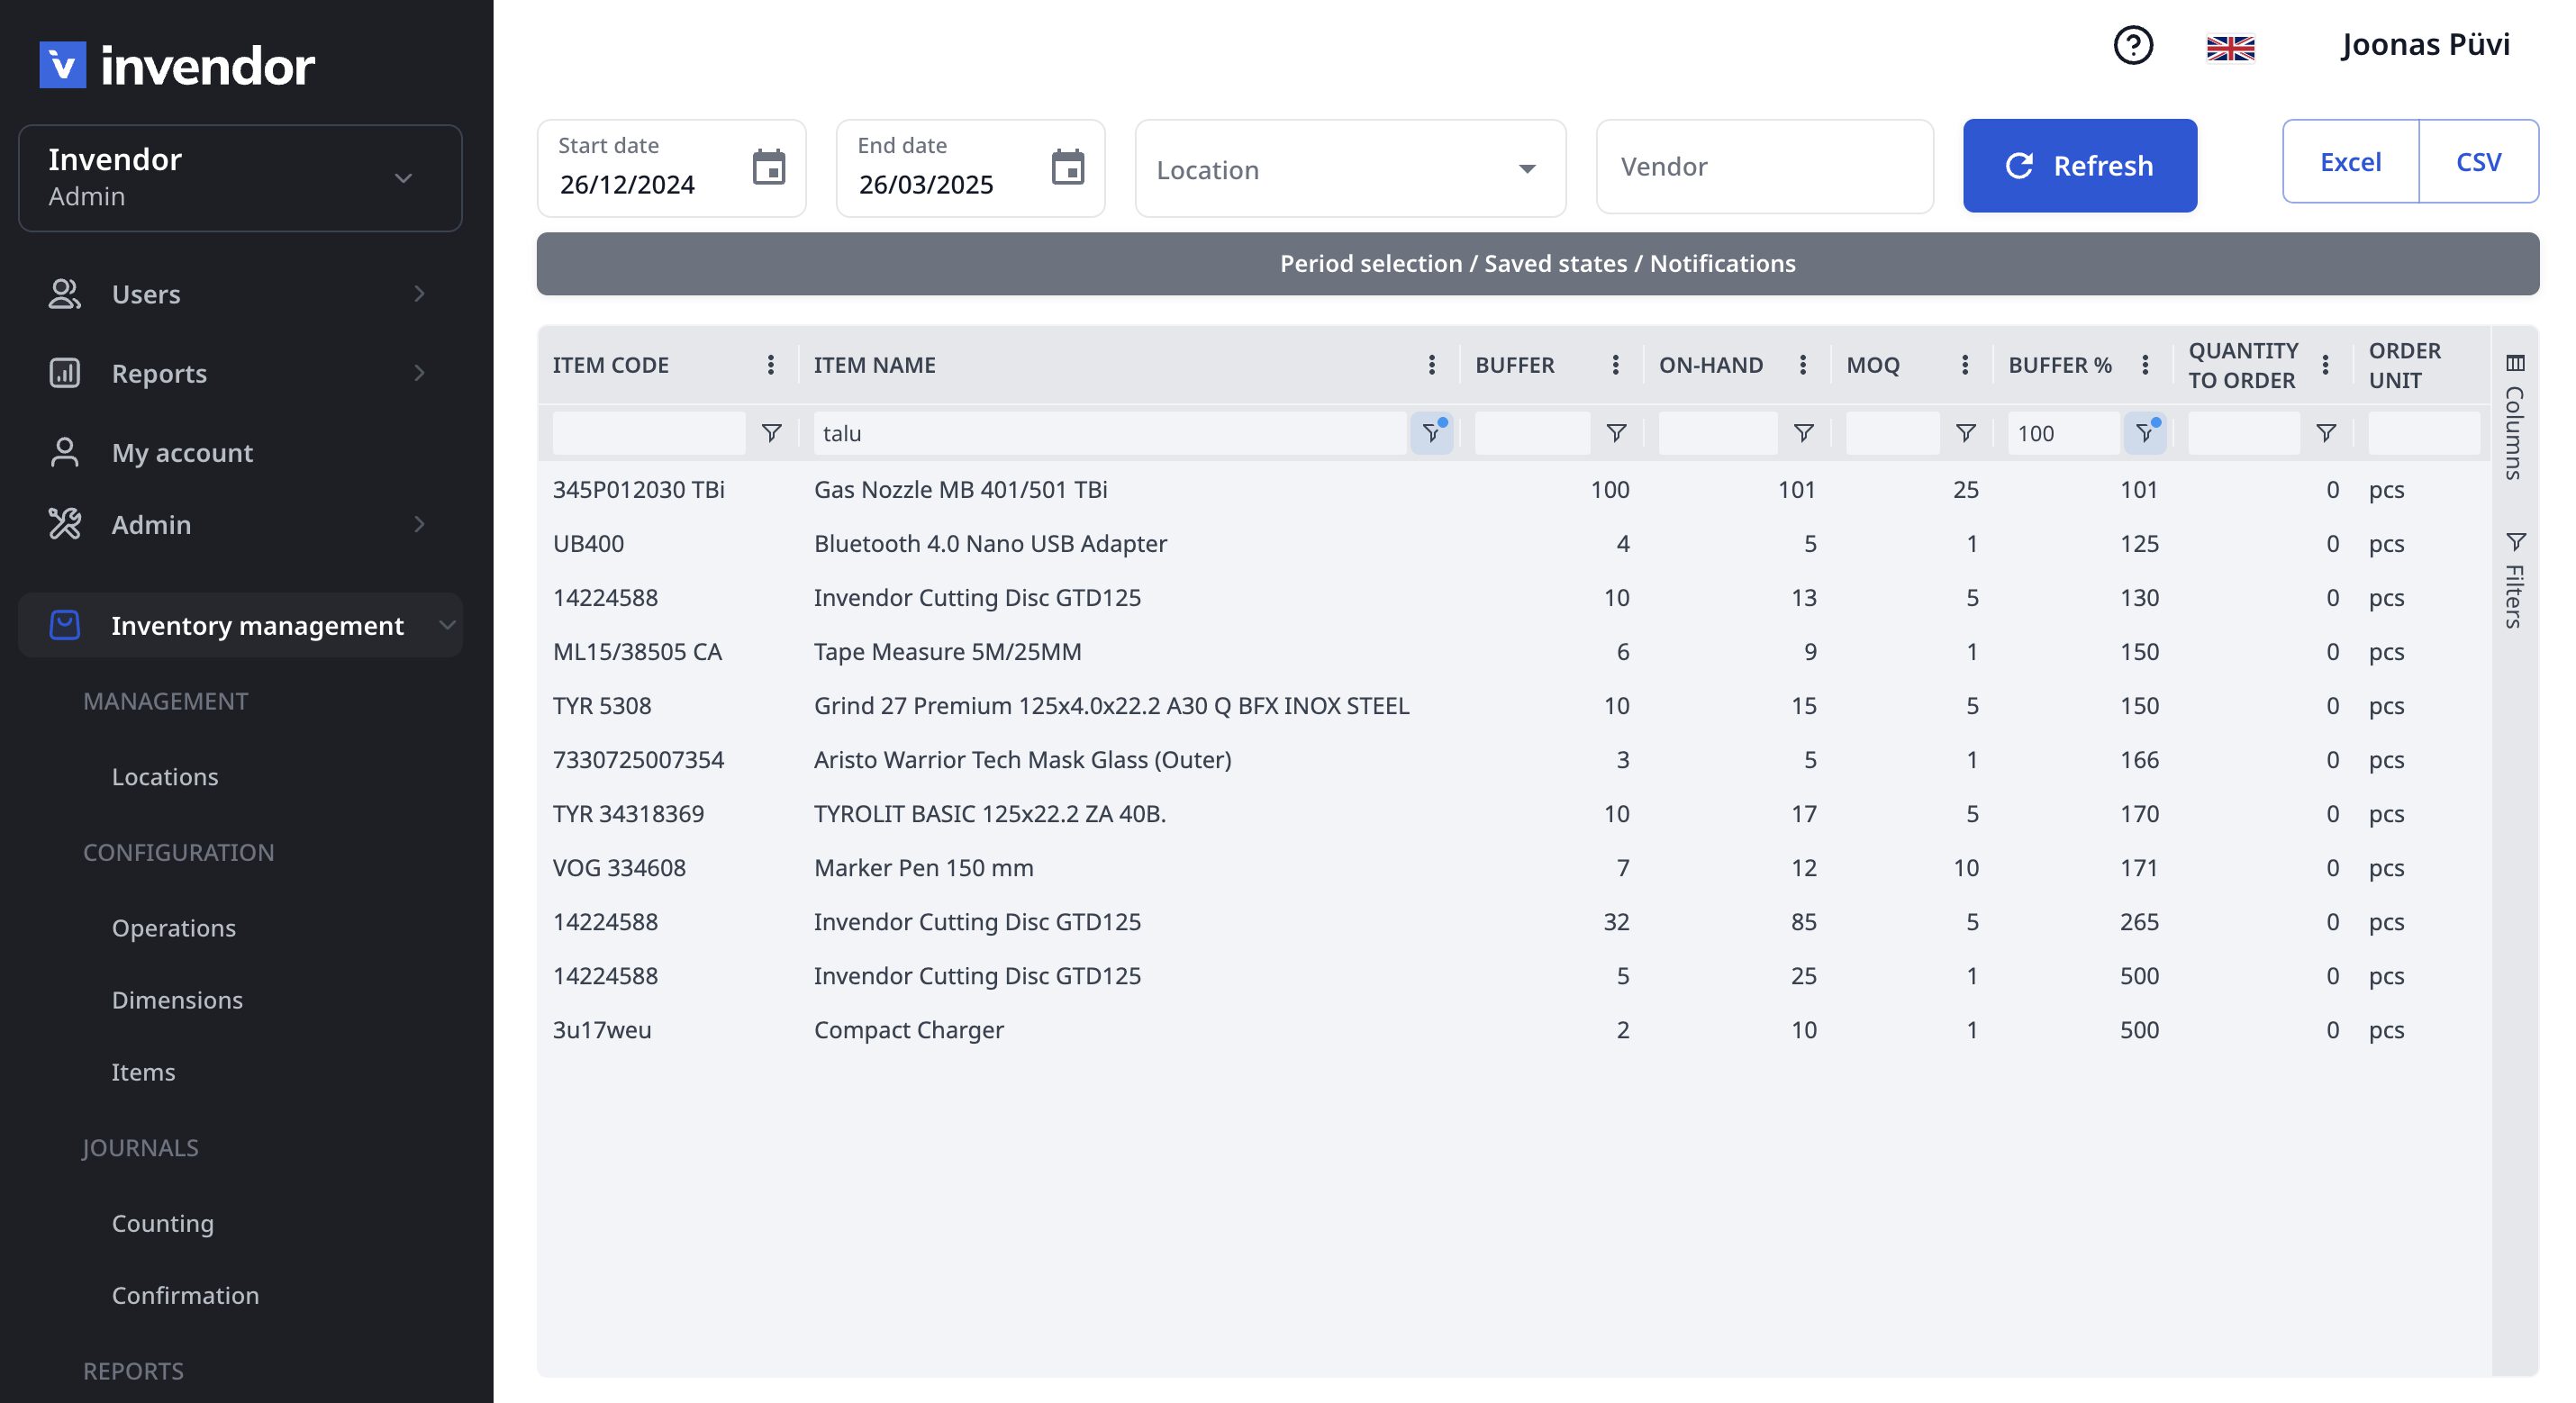Open the Start date calendar picker
Screen dimensions: 2576x1403
(x=768, y=167)
